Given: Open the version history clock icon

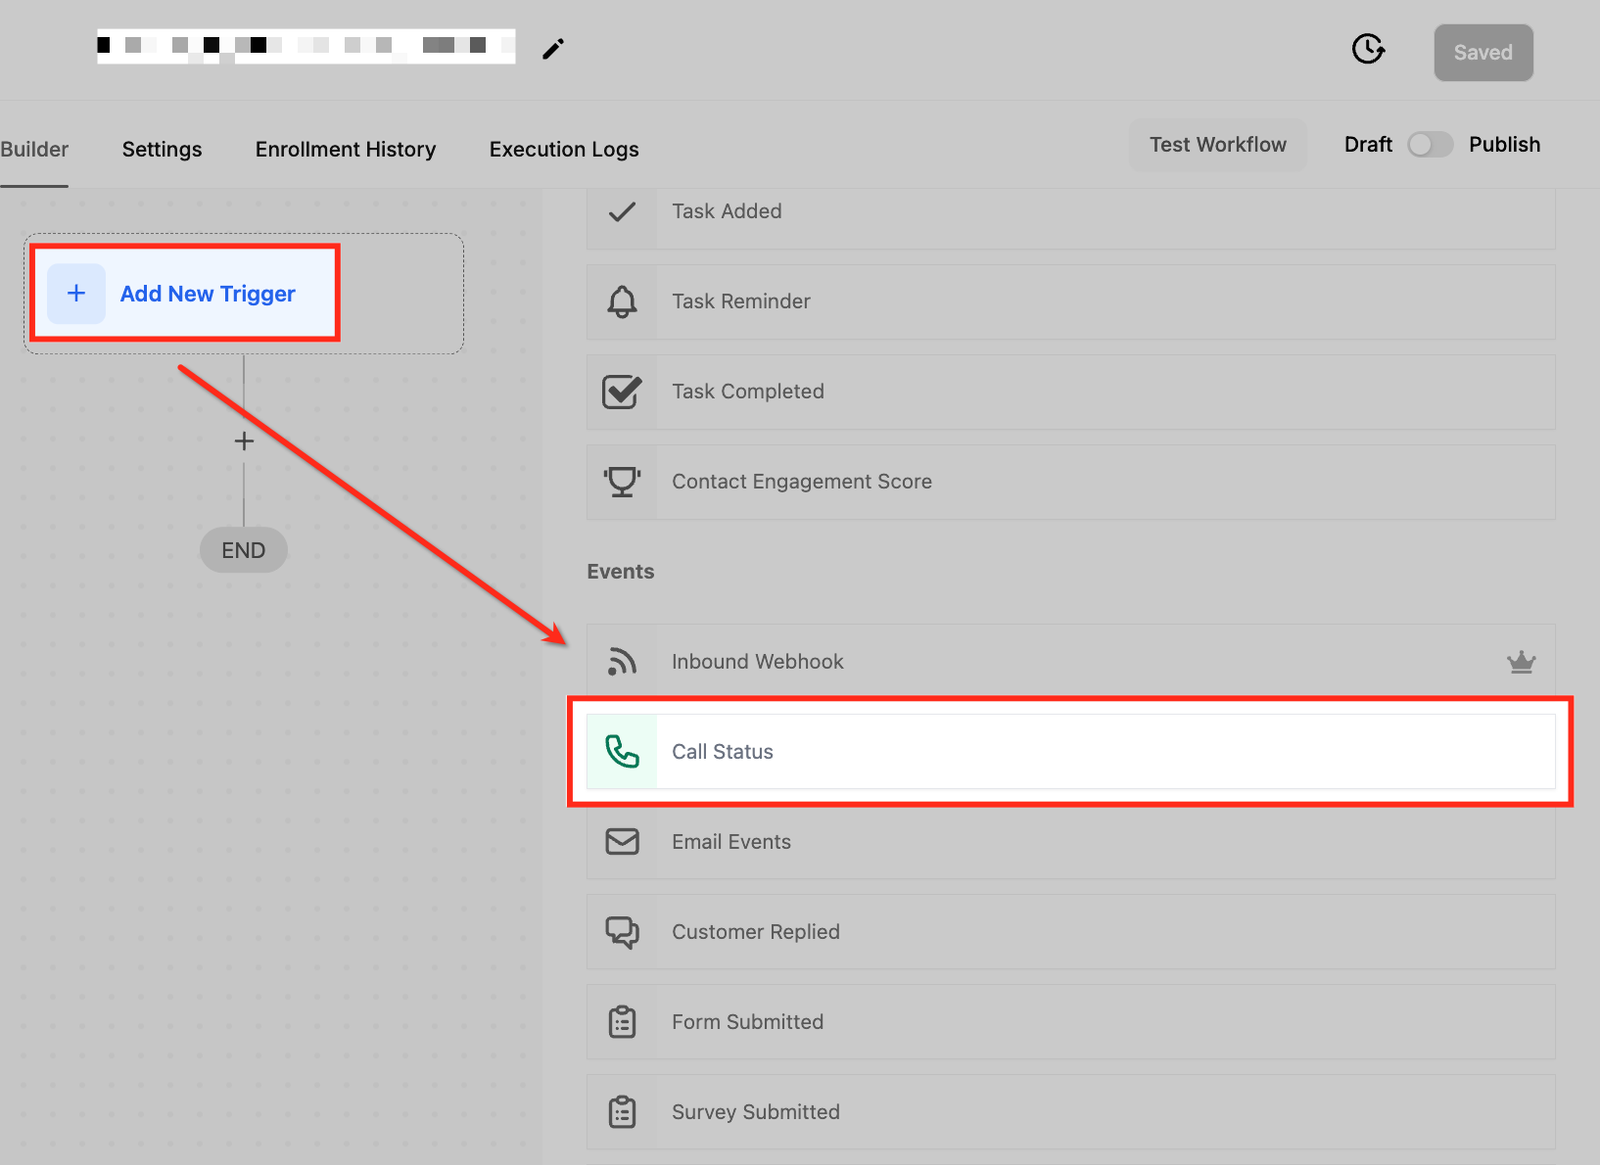Looking at the screenshot, I should (1368, 49).
